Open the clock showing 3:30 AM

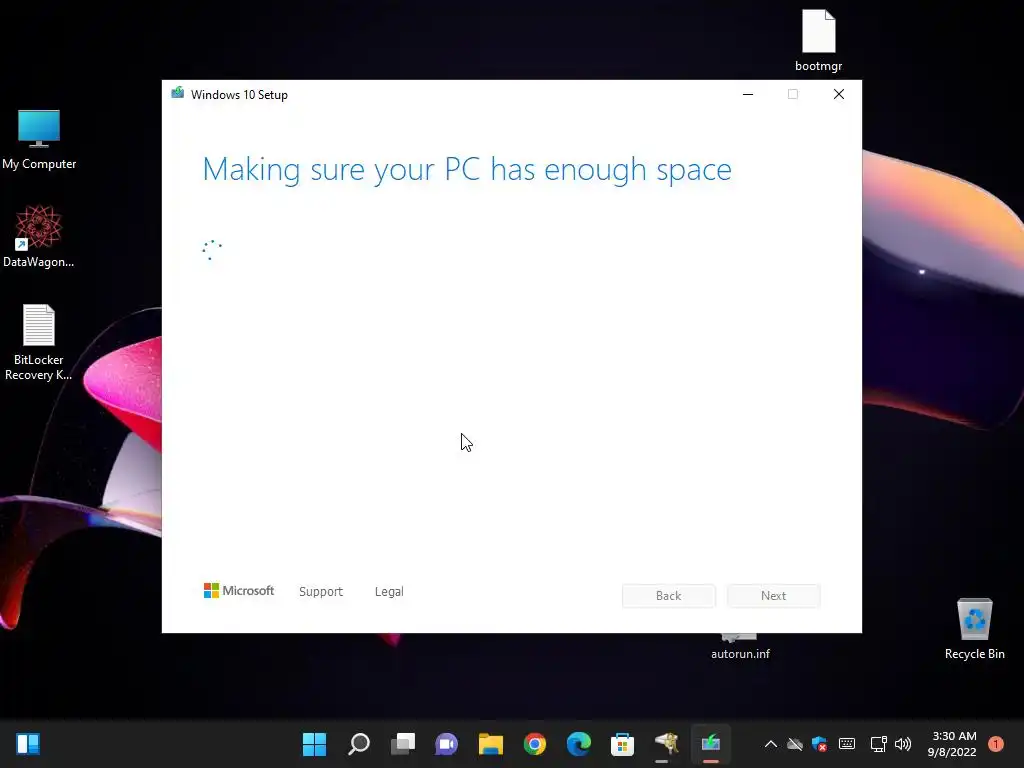(952, 744)
